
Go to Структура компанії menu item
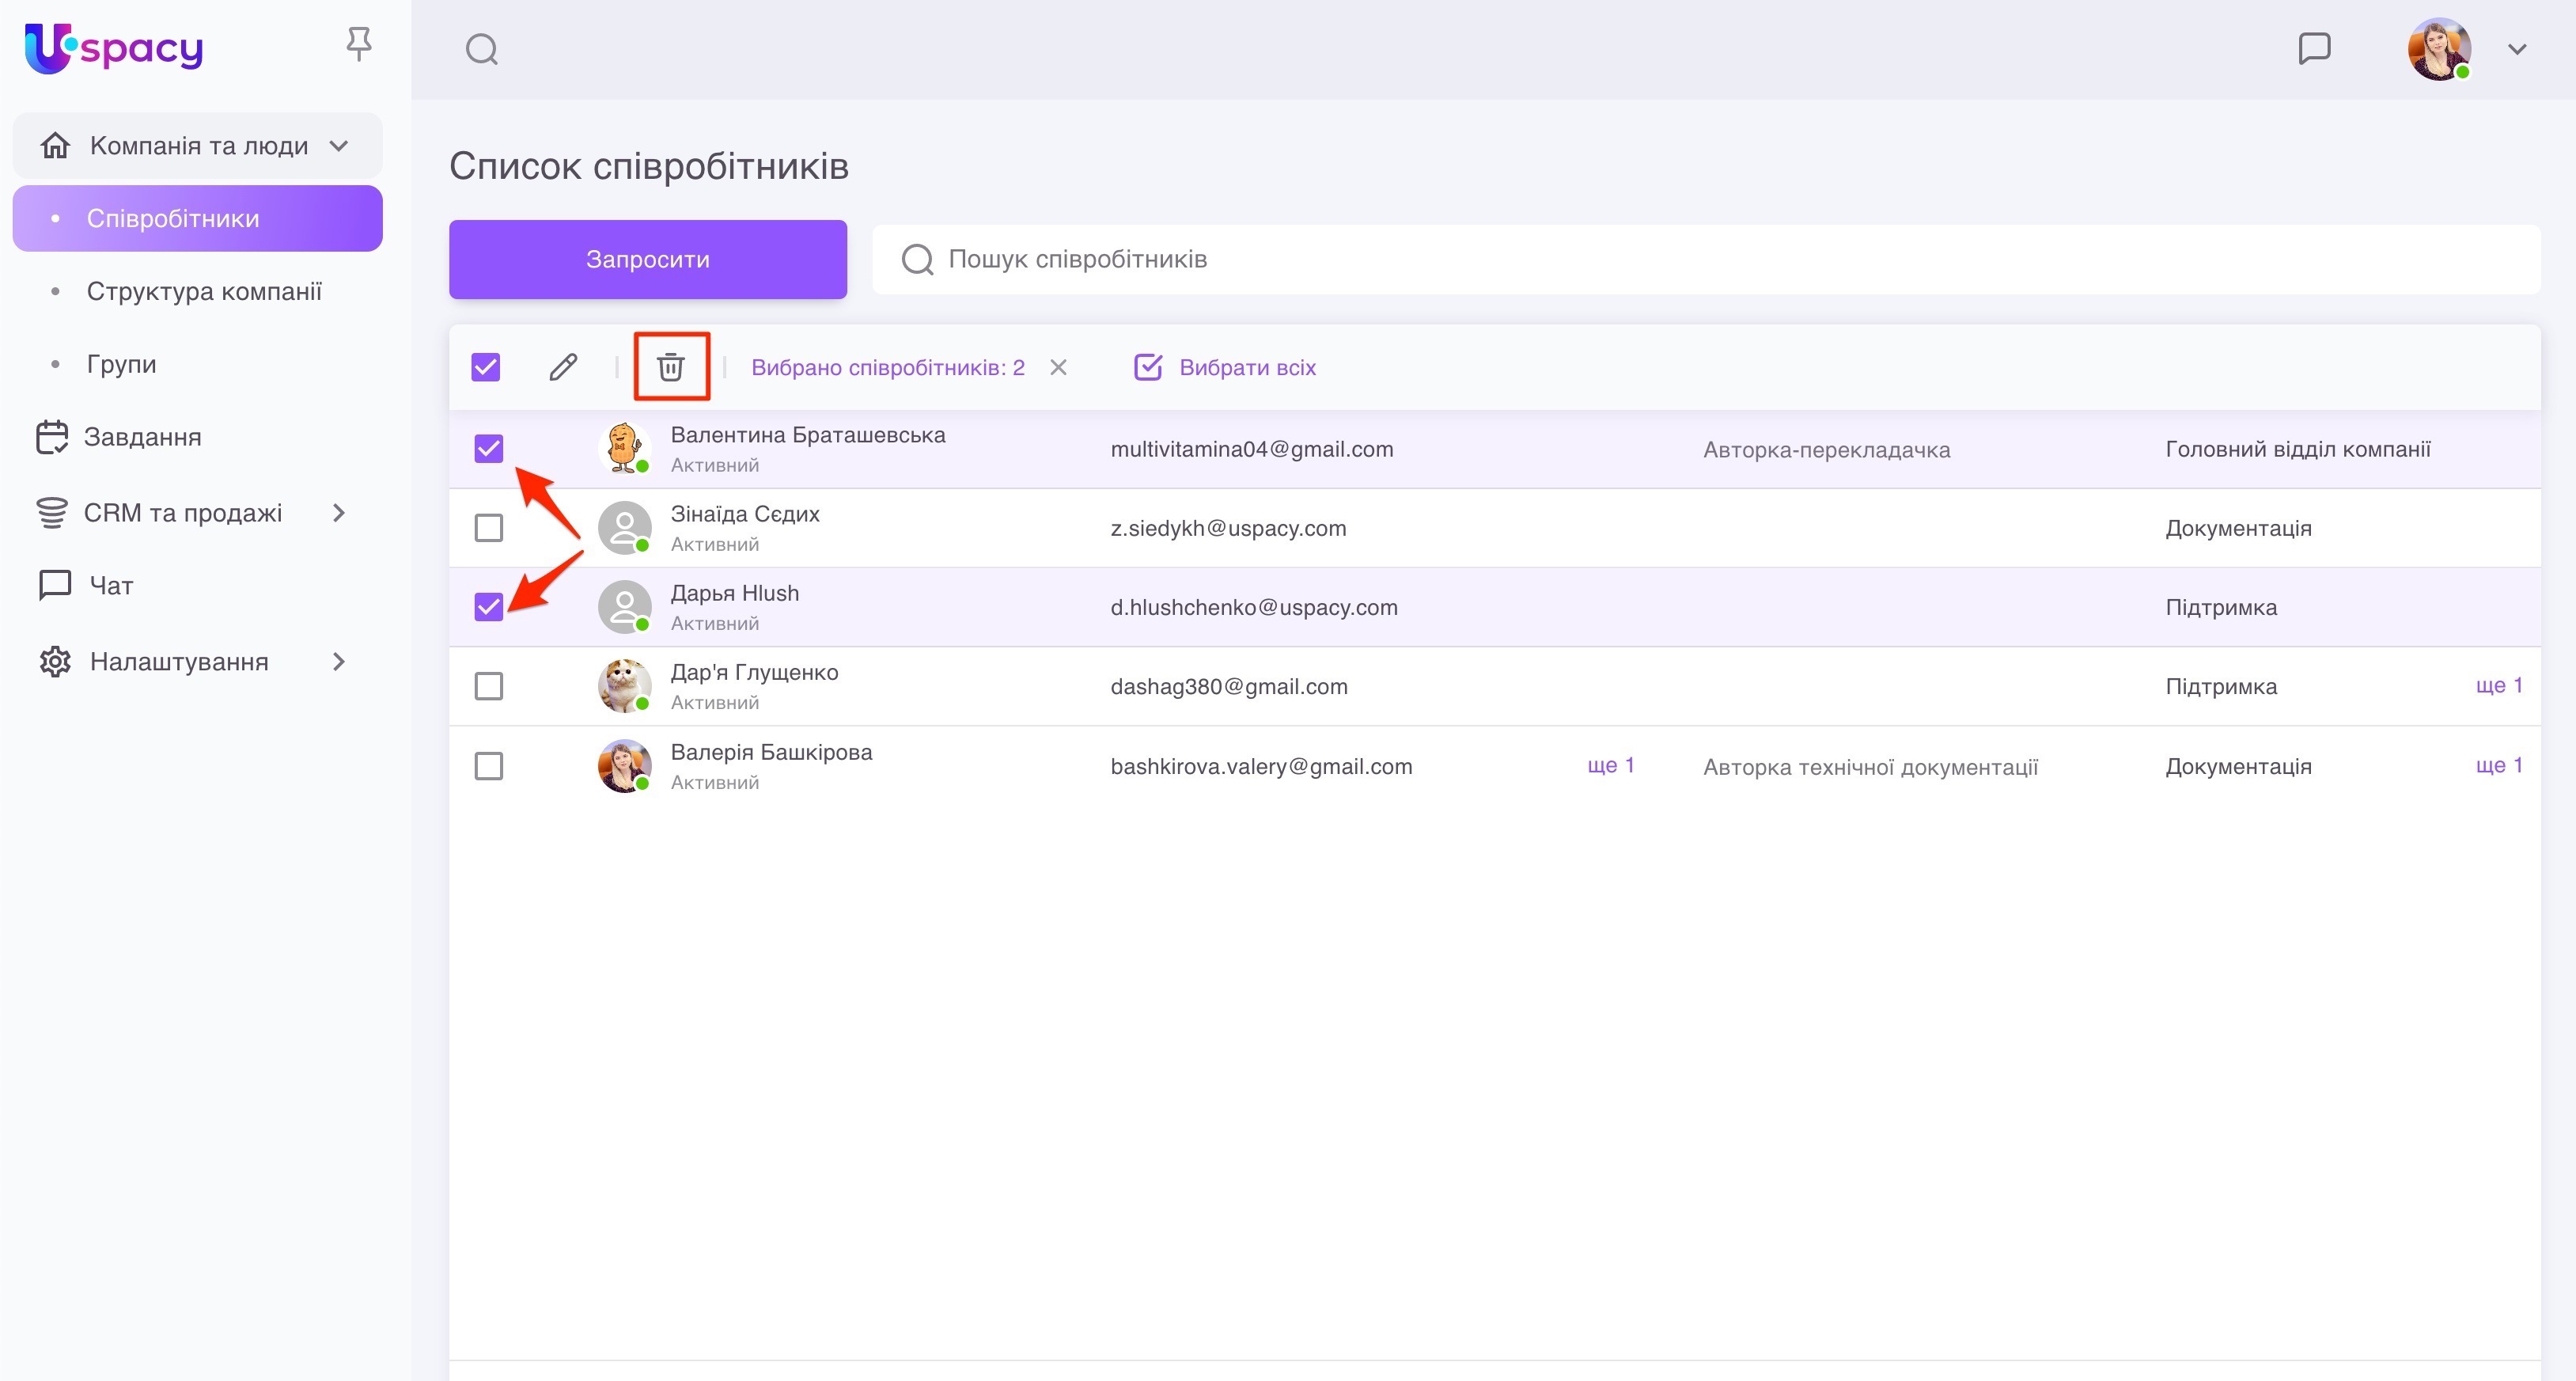pyautogui.click(x=204, y=291)
